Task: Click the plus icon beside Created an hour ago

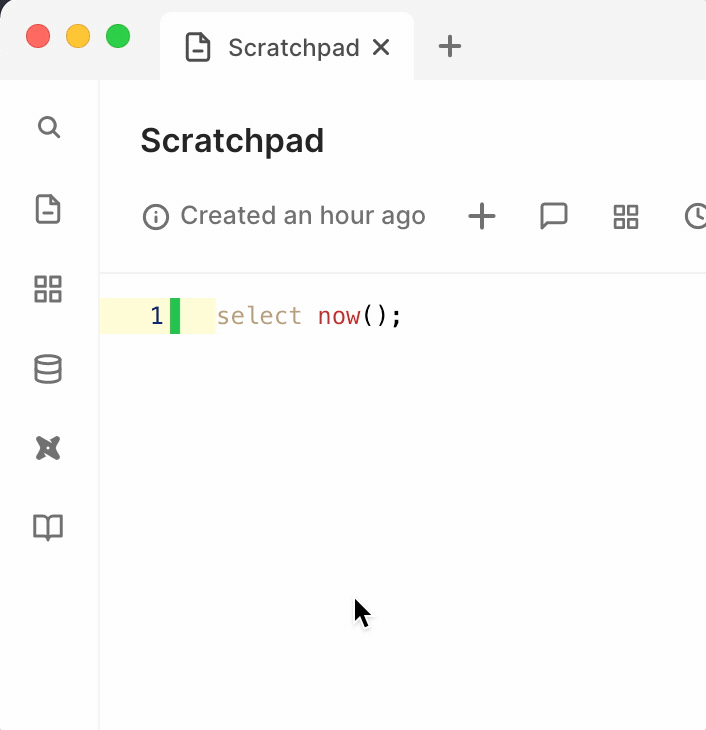Action: click(x=482, y=216)
